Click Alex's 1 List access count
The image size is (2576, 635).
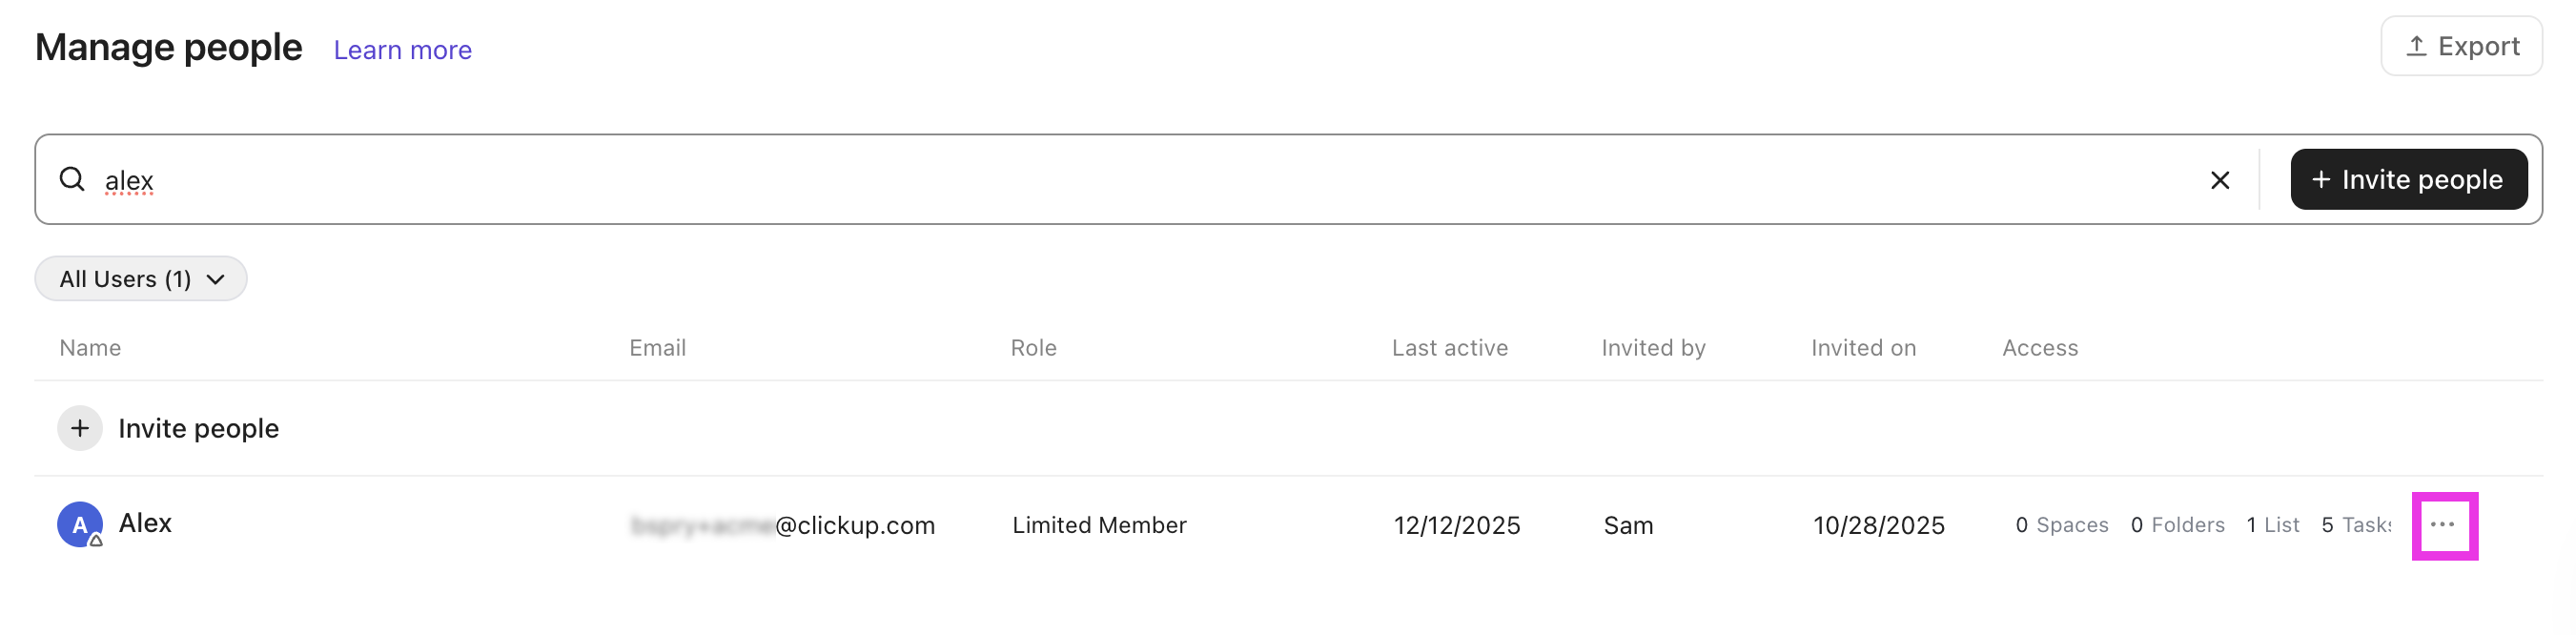(2272, 525)
